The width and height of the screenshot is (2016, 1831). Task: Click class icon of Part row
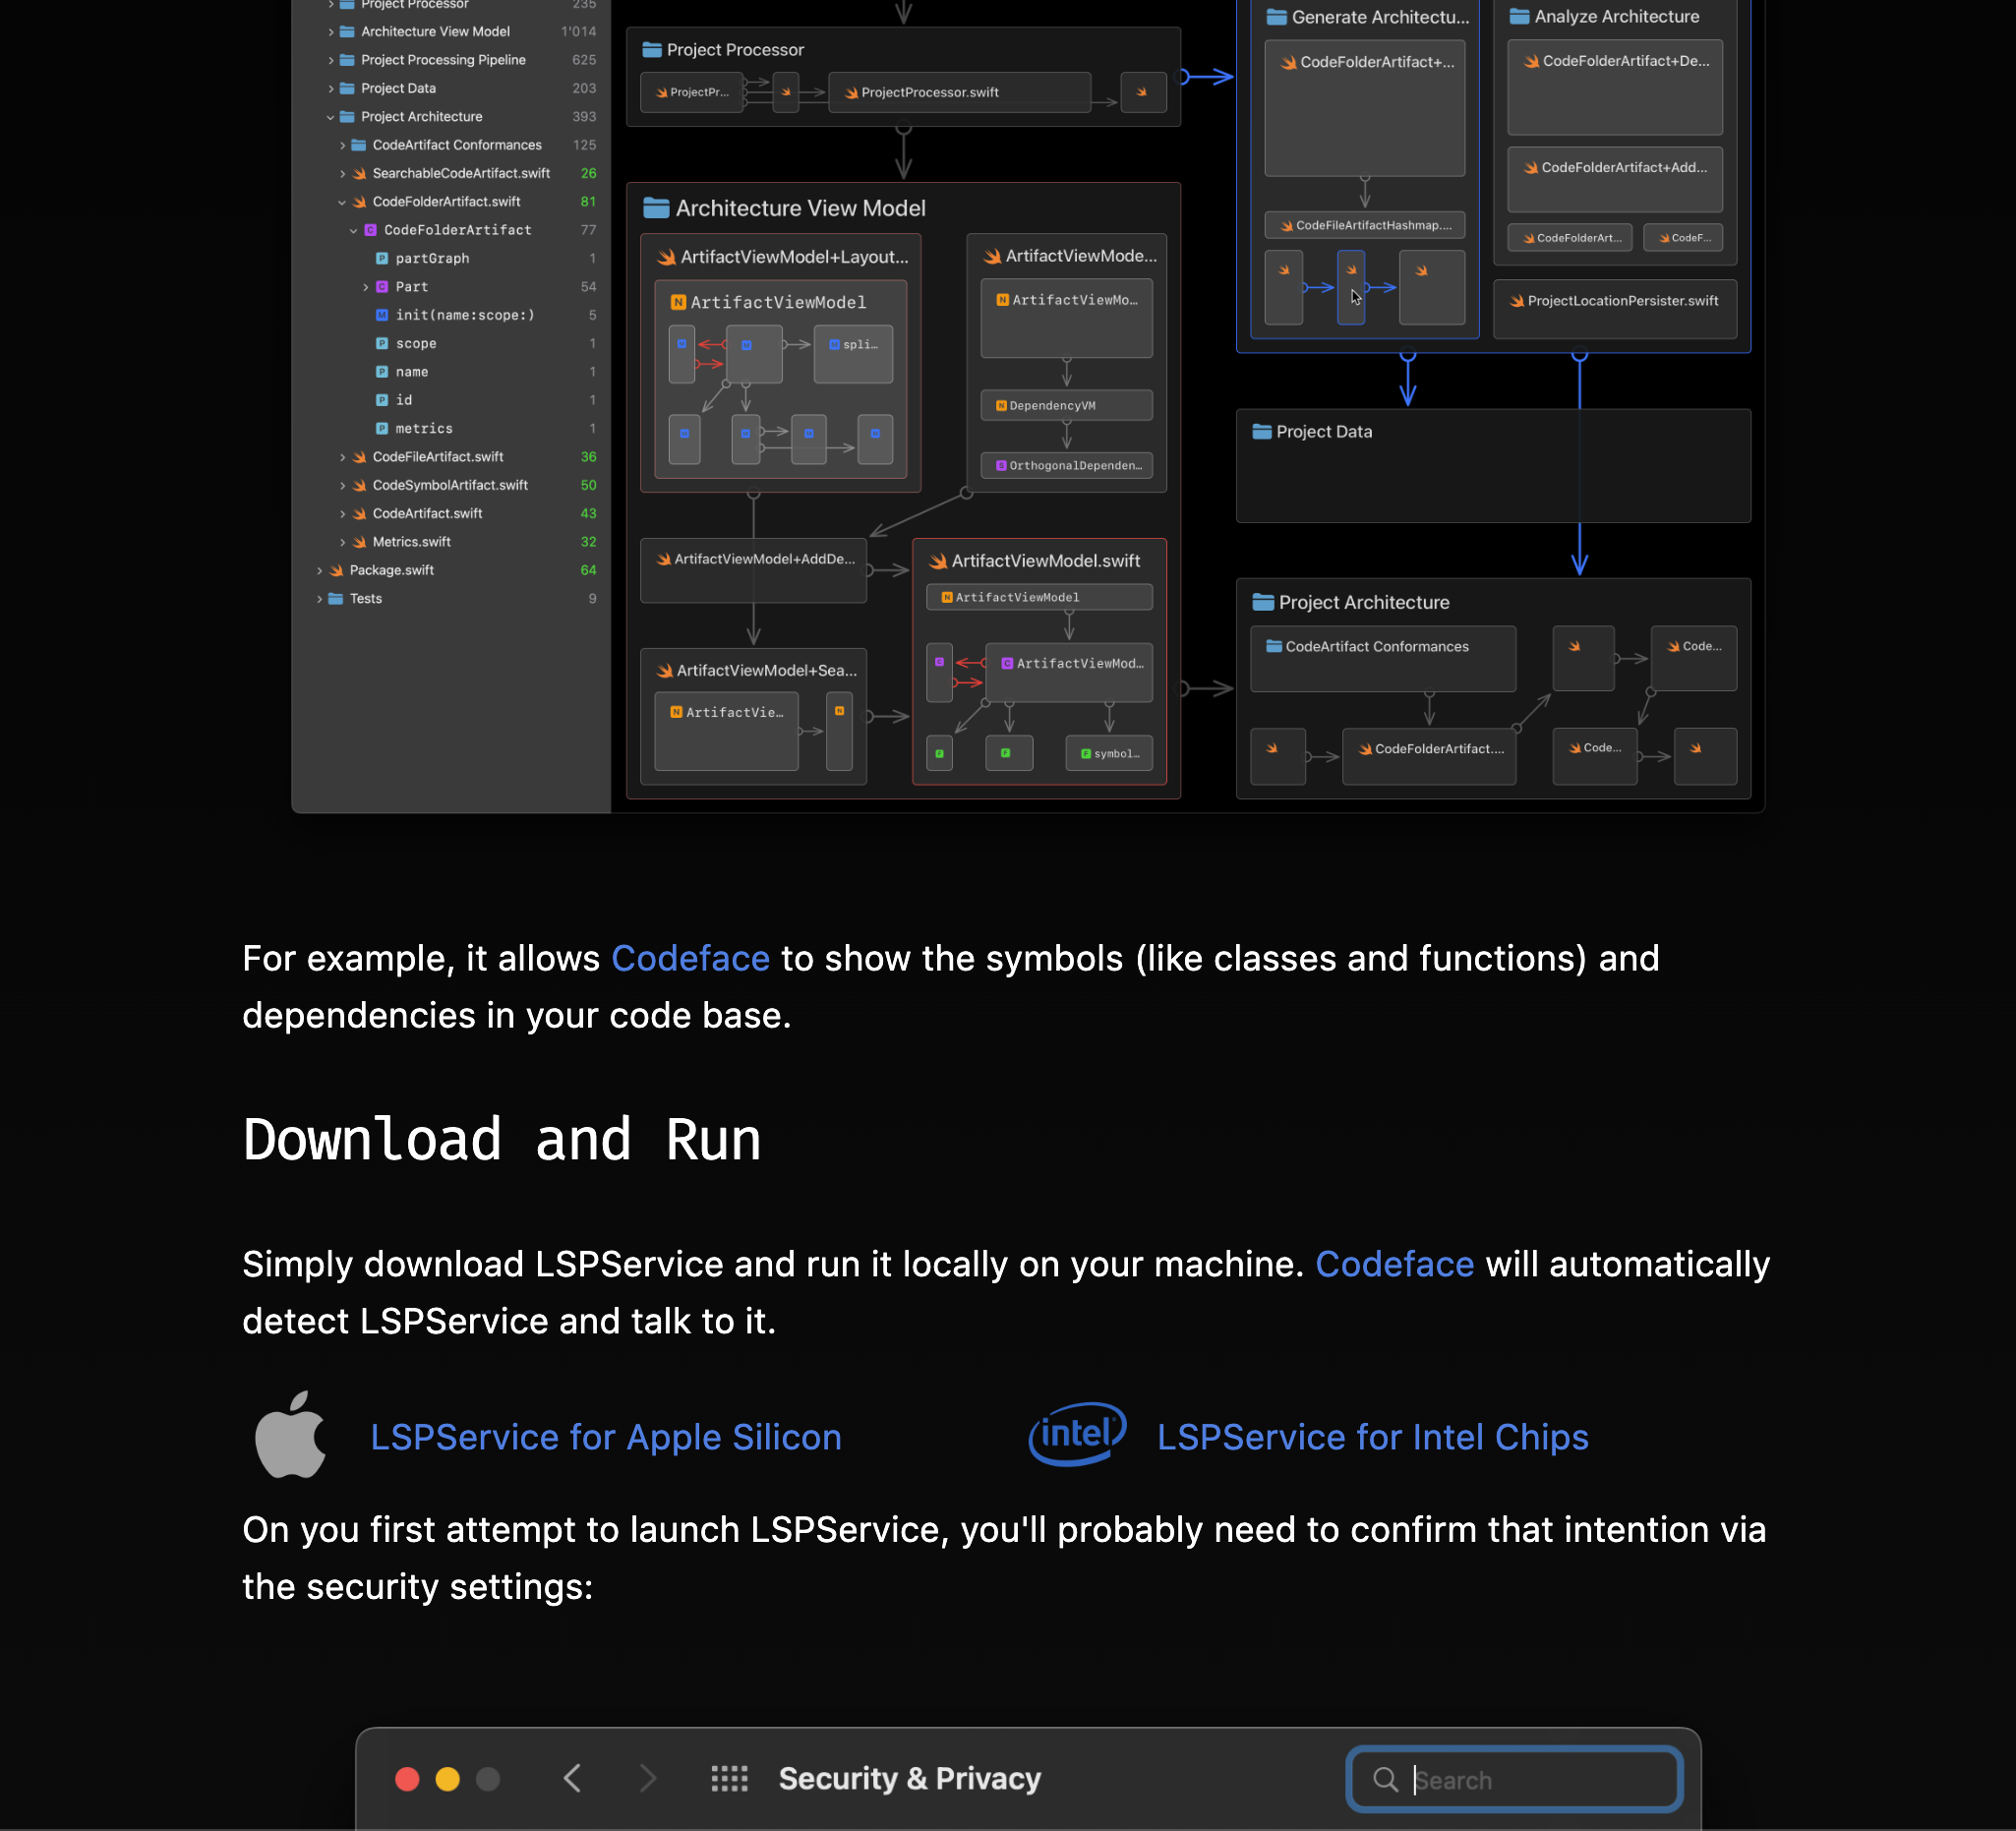(382, 287)
